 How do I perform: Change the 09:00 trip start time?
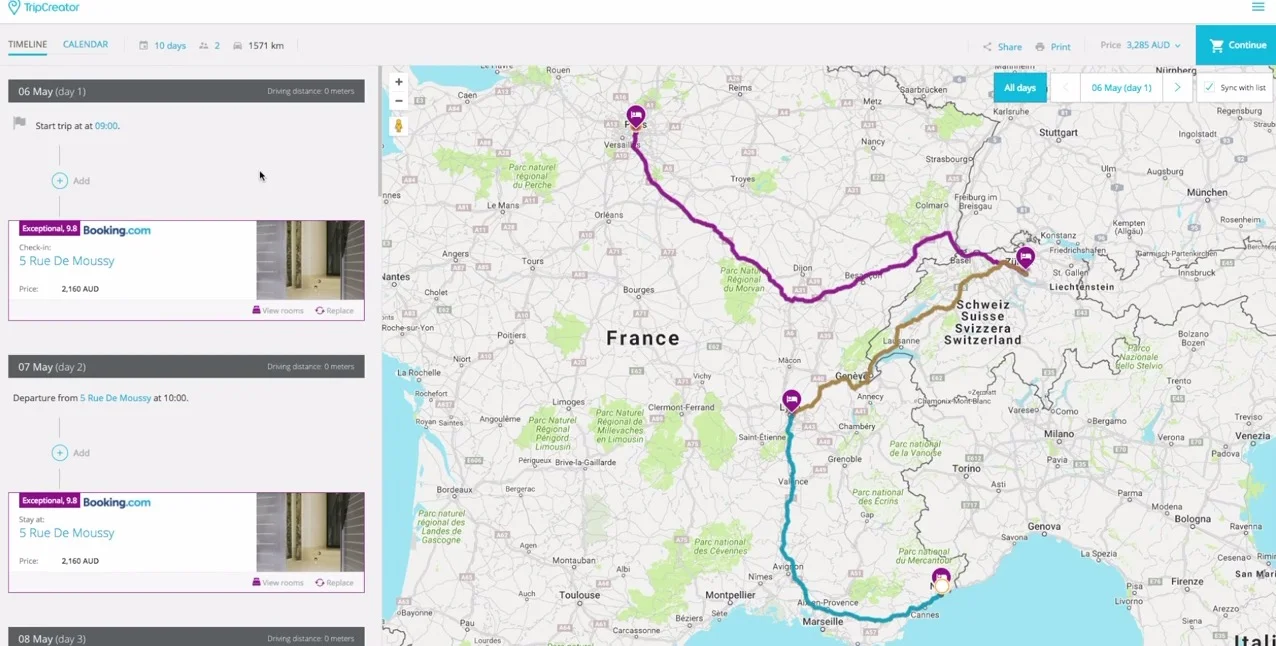click(106, 126)
